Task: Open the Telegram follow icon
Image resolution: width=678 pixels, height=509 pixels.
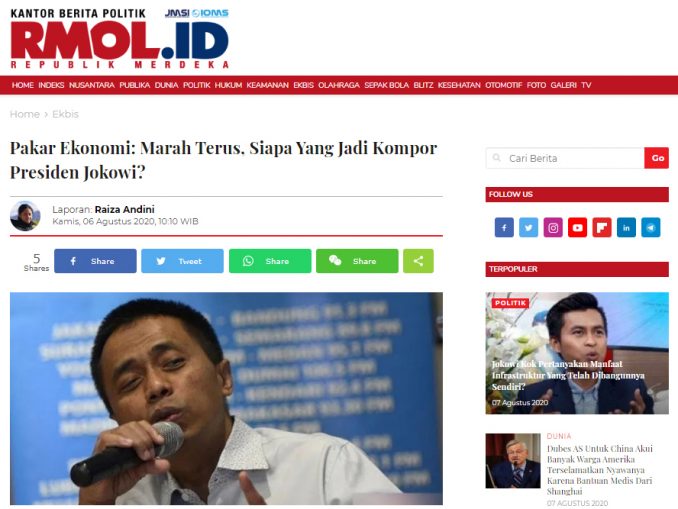Action: pyautogui.click(x=650, y=227)
